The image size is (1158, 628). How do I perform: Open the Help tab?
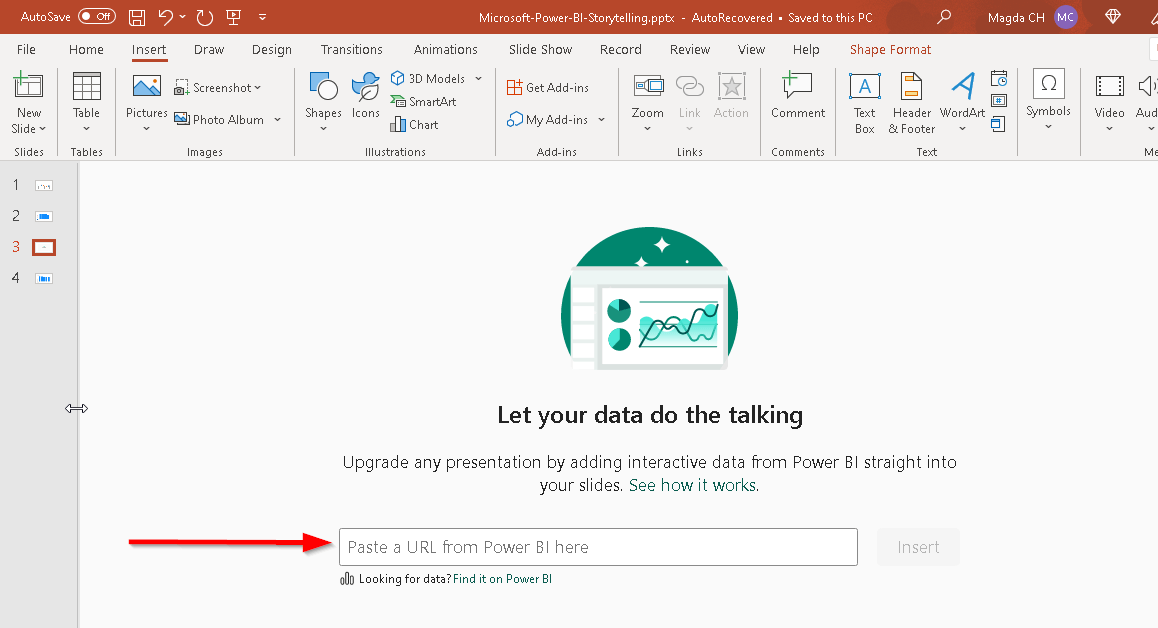tap(806, 50)
